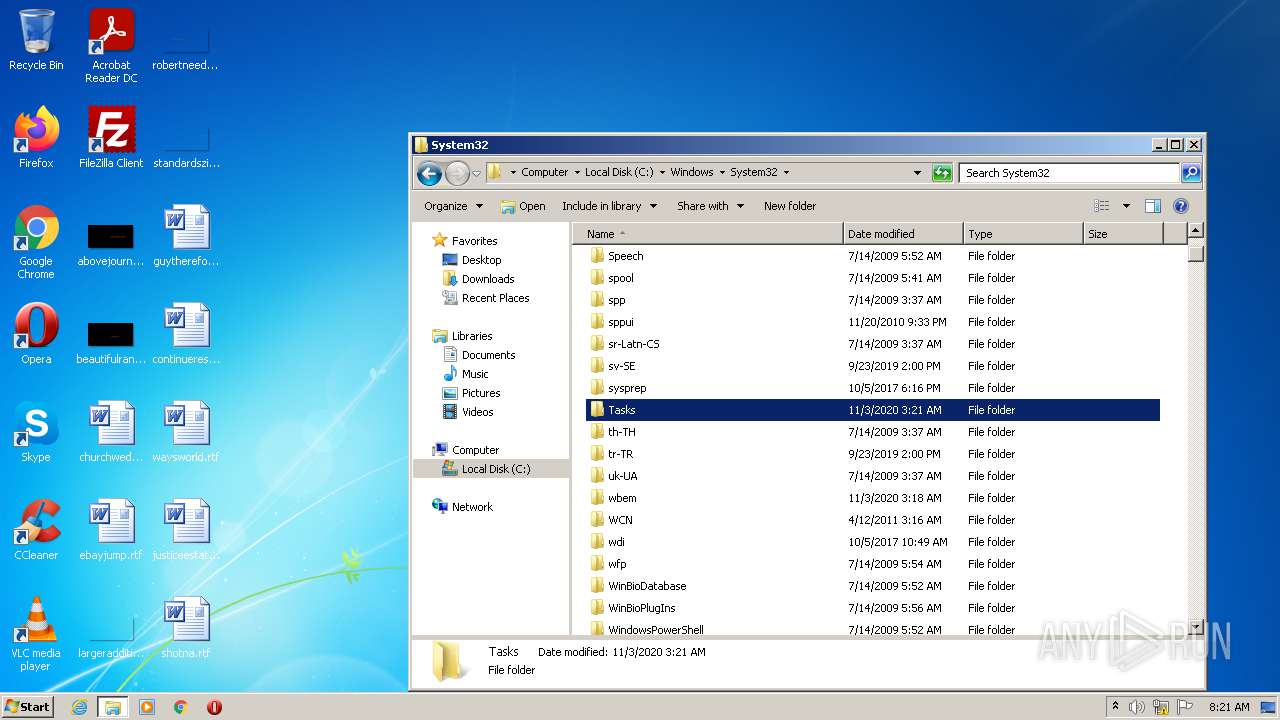
Task: Click the Chrome icon in the taskbar
Action: tap(180, 707)
